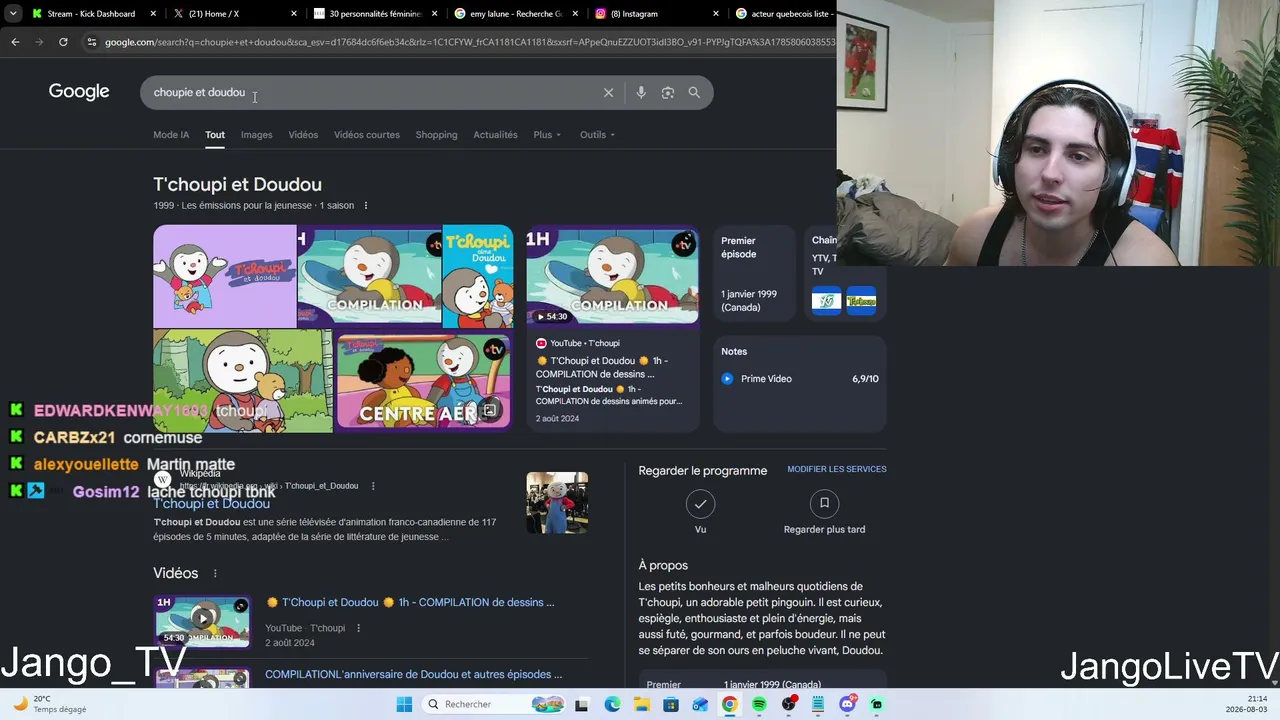The image size is (1280, 720).
Task: Open OBS Studio from the taskbar
Action: [x=789, y=704]
